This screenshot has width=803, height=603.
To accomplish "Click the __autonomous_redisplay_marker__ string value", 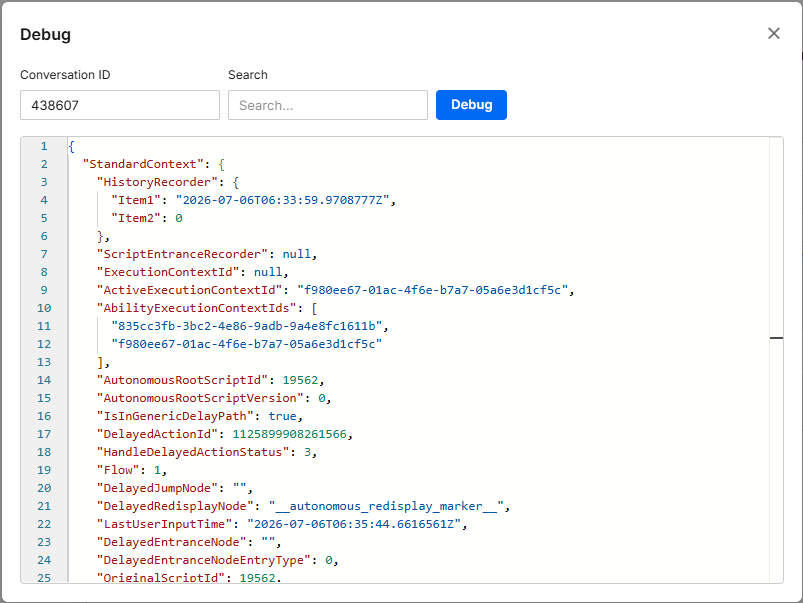I will [x=386, y=506].
